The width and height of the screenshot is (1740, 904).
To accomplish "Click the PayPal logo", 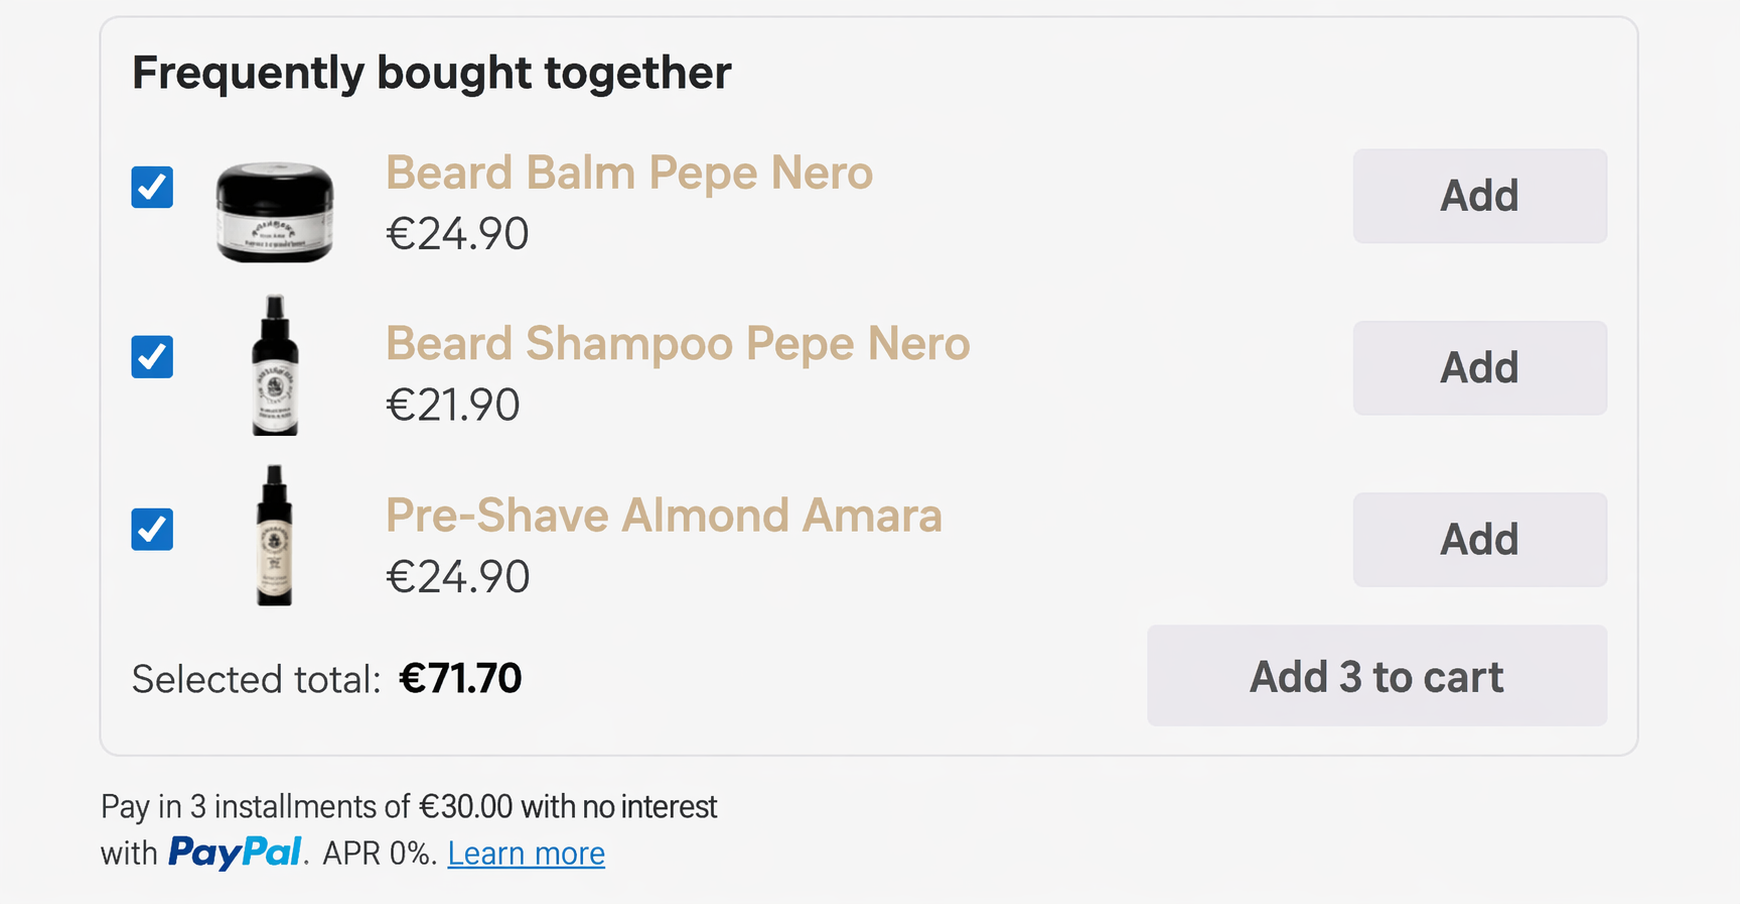I will click(235, 853).
